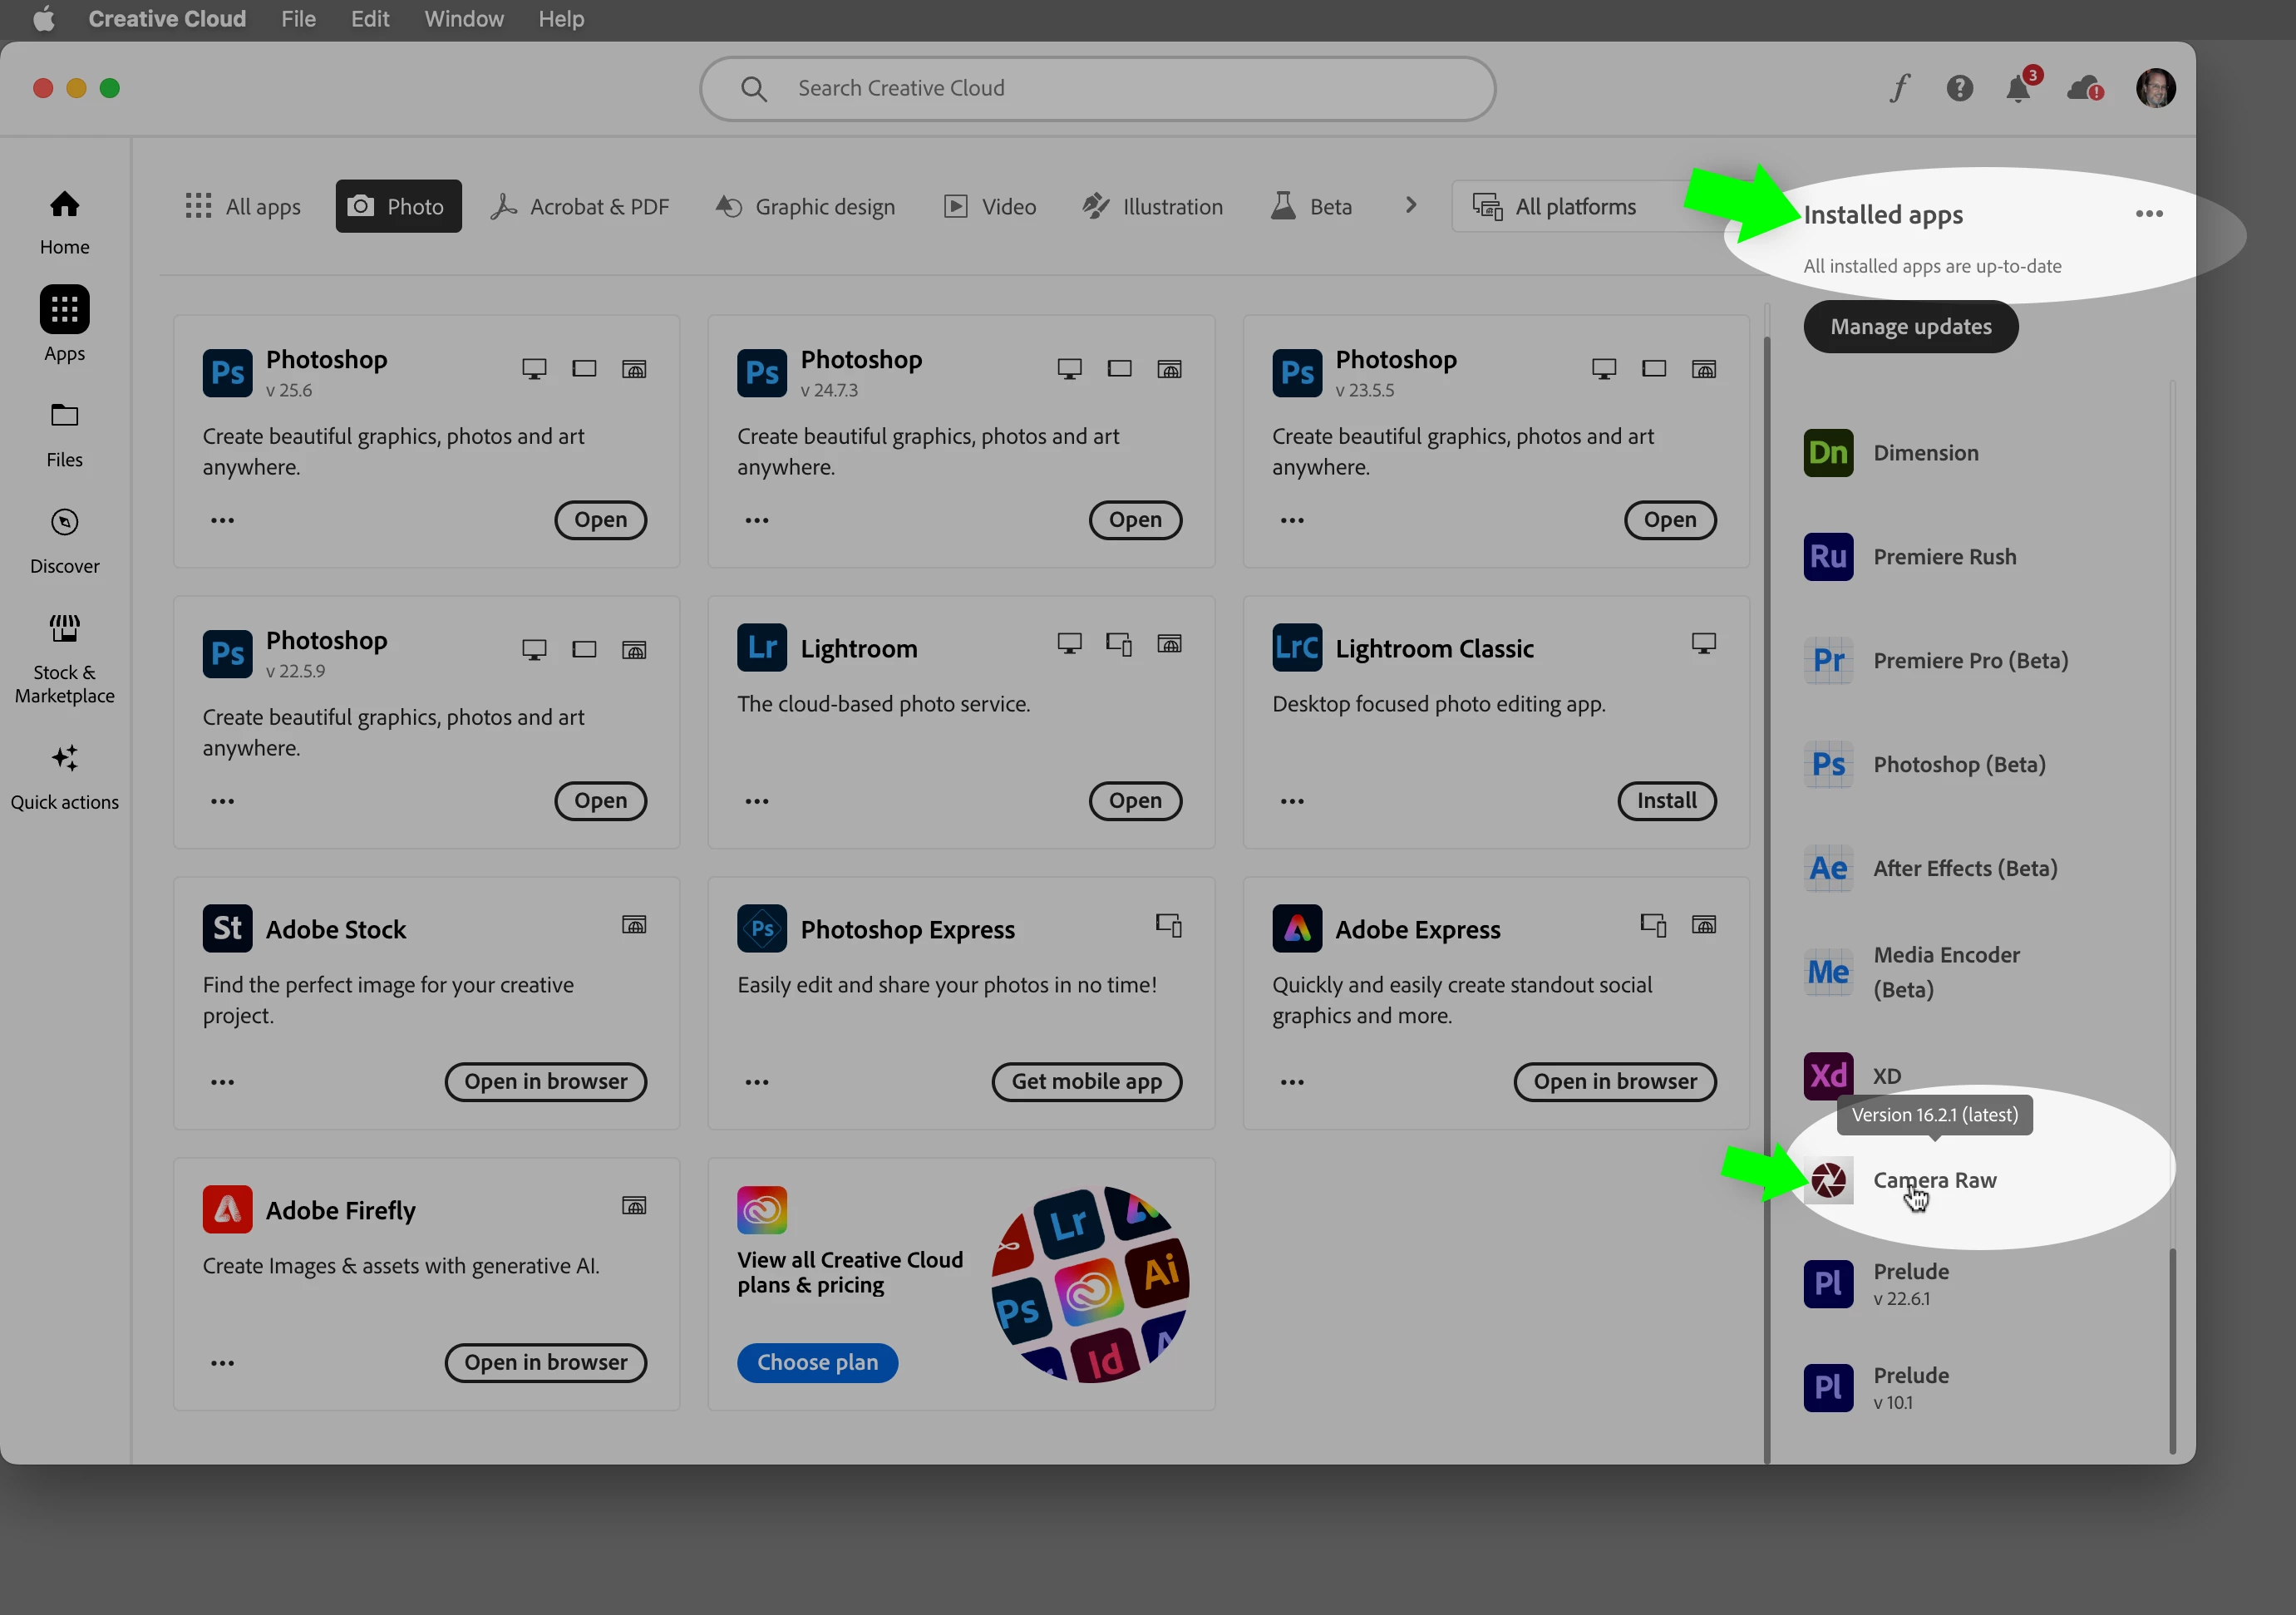
Task: Click the cloud sync status icon
Action: [x=2084, y=89]
